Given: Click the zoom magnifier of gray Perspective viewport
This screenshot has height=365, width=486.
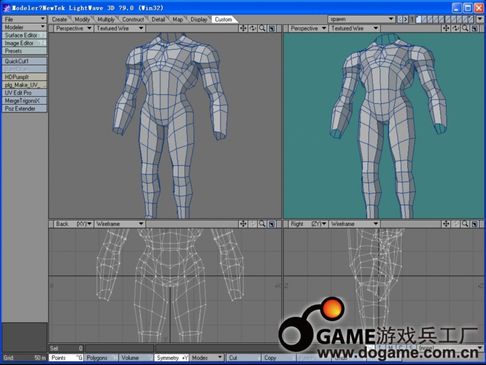Looking at the screenshot, I should [x=262, y=28].
